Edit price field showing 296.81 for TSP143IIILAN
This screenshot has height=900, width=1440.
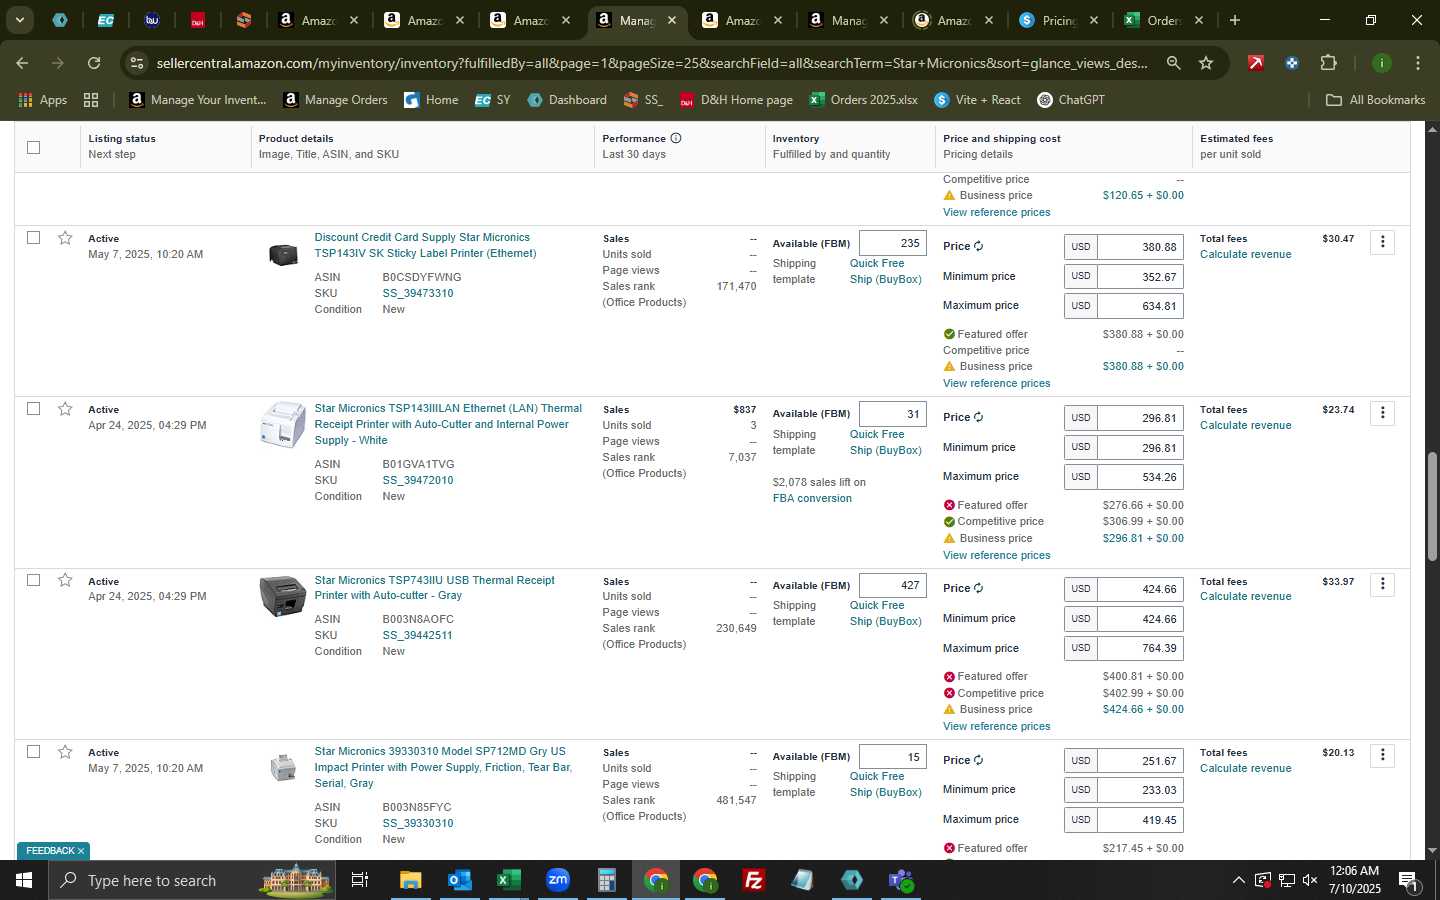(x=1140, y=418)
